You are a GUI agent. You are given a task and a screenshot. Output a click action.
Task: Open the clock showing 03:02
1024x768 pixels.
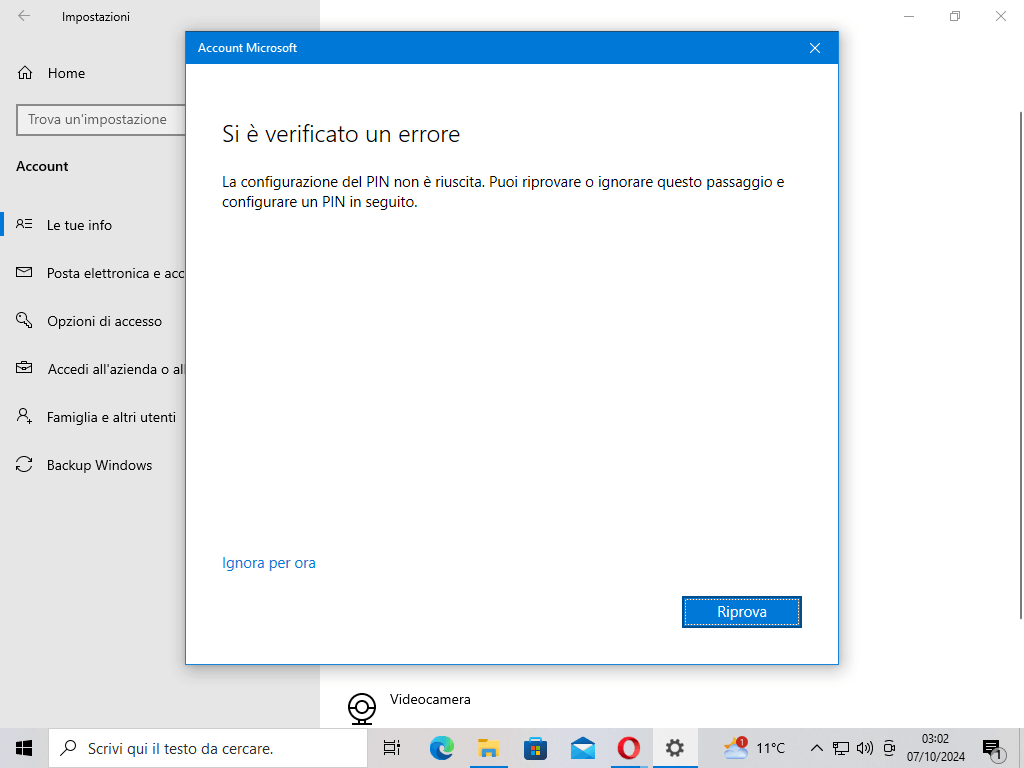(936, 748)
